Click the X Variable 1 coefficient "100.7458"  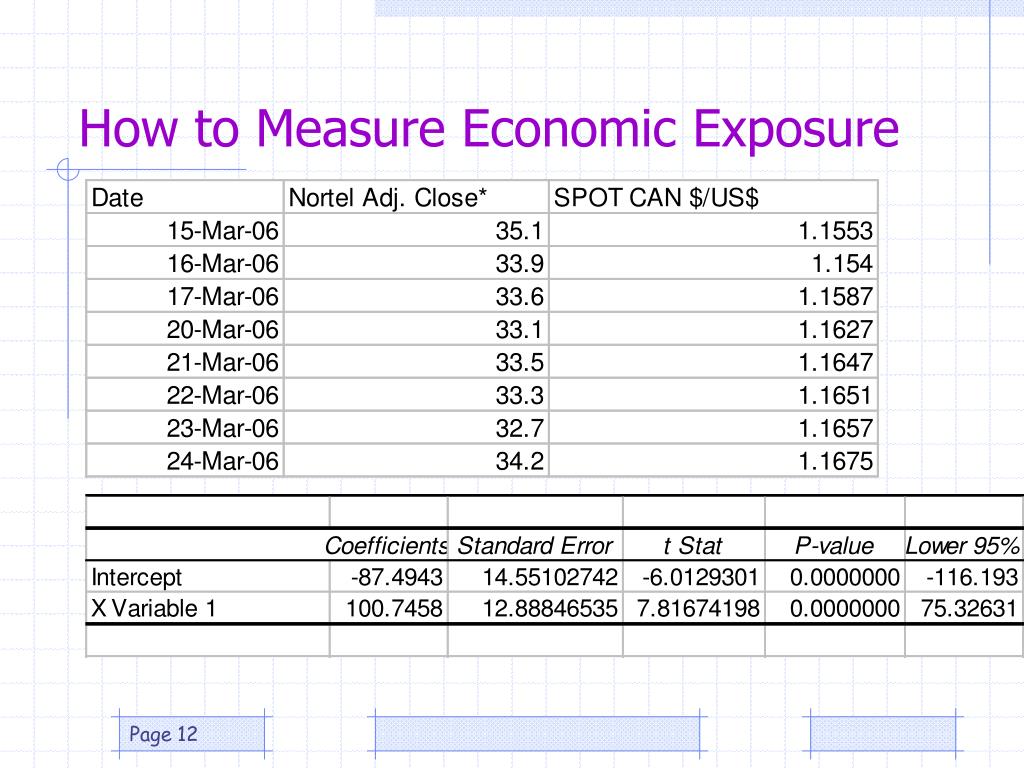pos(389,608)
